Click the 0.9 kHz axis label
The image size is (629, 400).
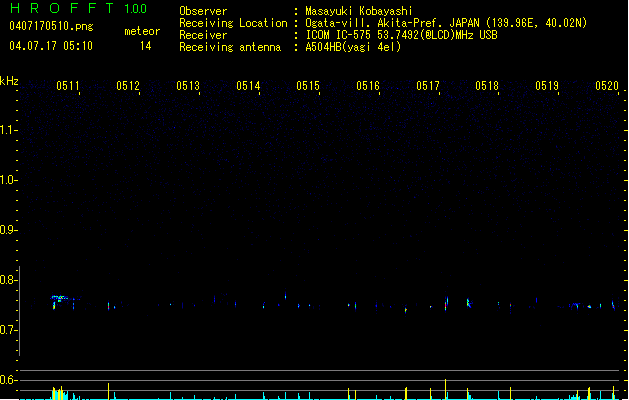(x=8, y=230)
